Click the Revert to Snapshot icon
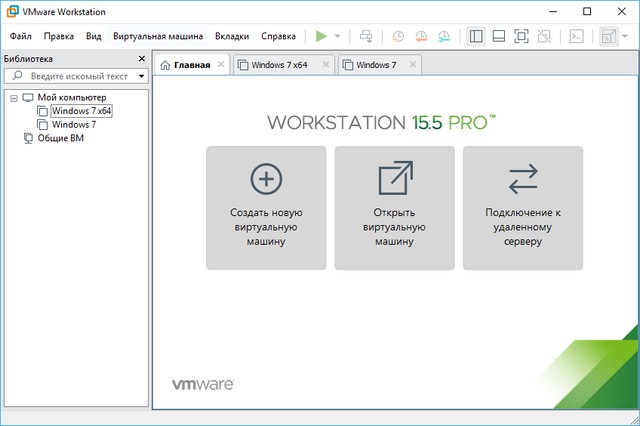640x426 pixels. point(422,36)
